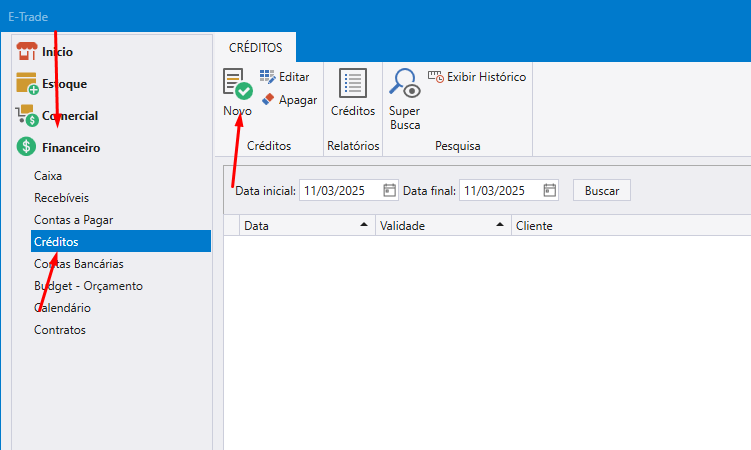Screen dimensions: 751x450
Task: Open Contratos in the Financeiro menu
Action: (60, 330)
